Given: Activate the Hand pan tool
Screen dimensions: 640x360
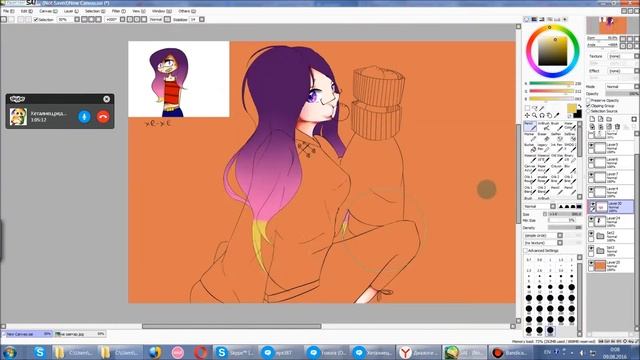Looking at the screenshot, I should [549, 116].
